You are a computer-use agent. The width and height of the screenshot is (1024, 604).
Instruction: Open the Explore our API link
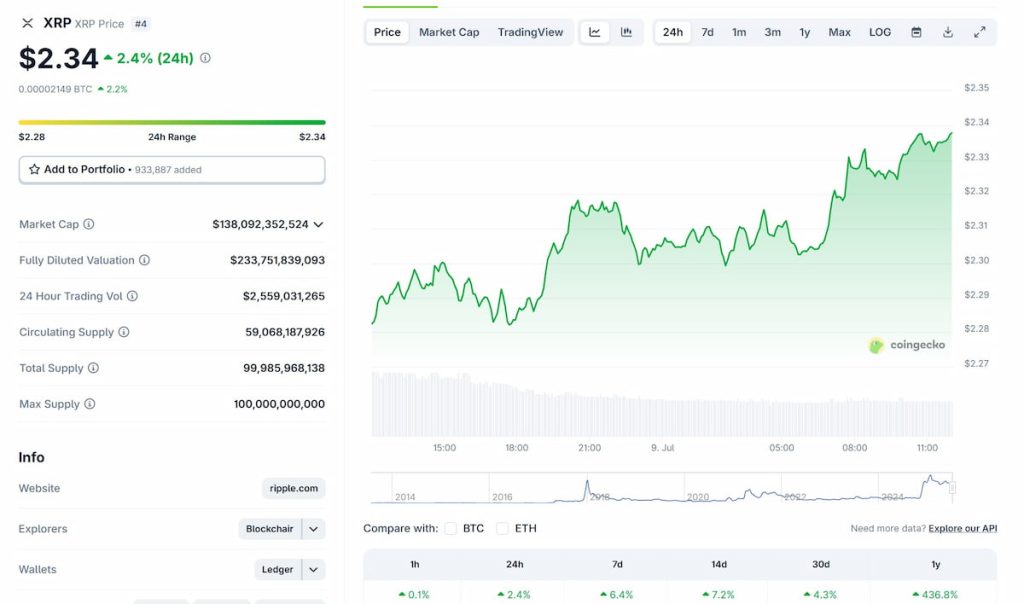pos(961,528)
